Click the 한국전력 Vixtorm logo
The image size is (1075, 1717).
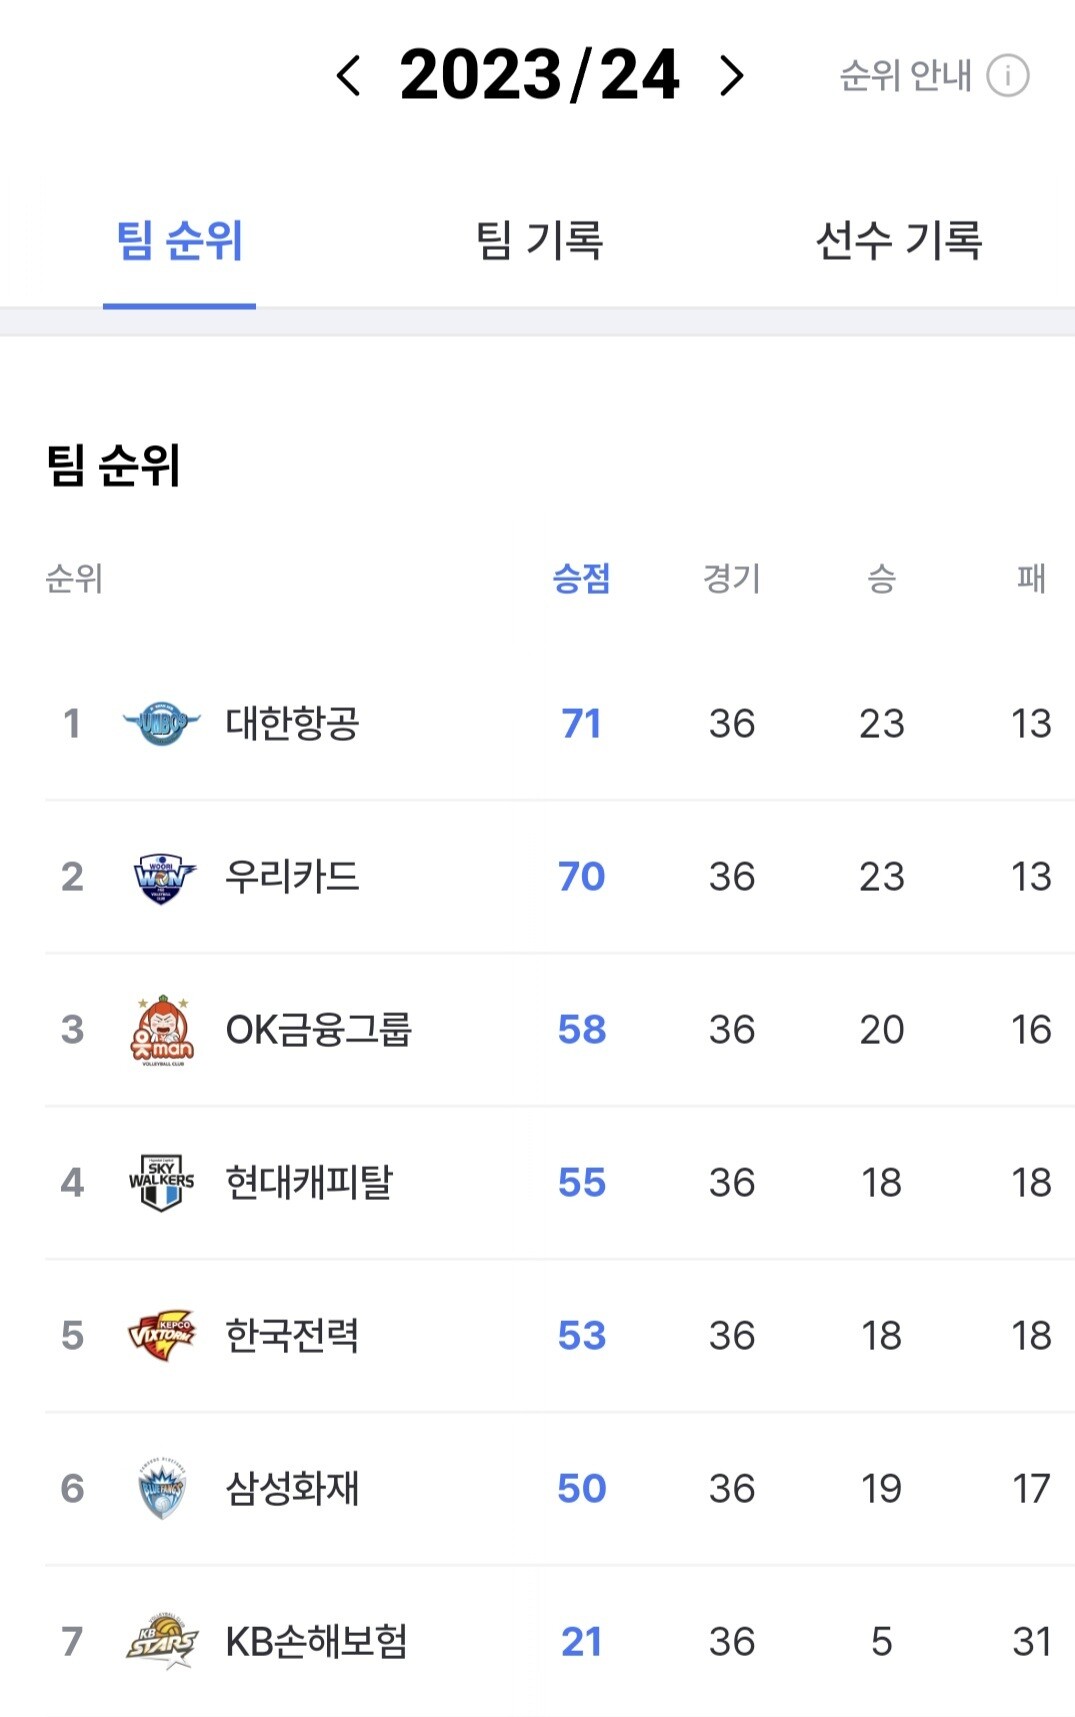[162, 1335]
